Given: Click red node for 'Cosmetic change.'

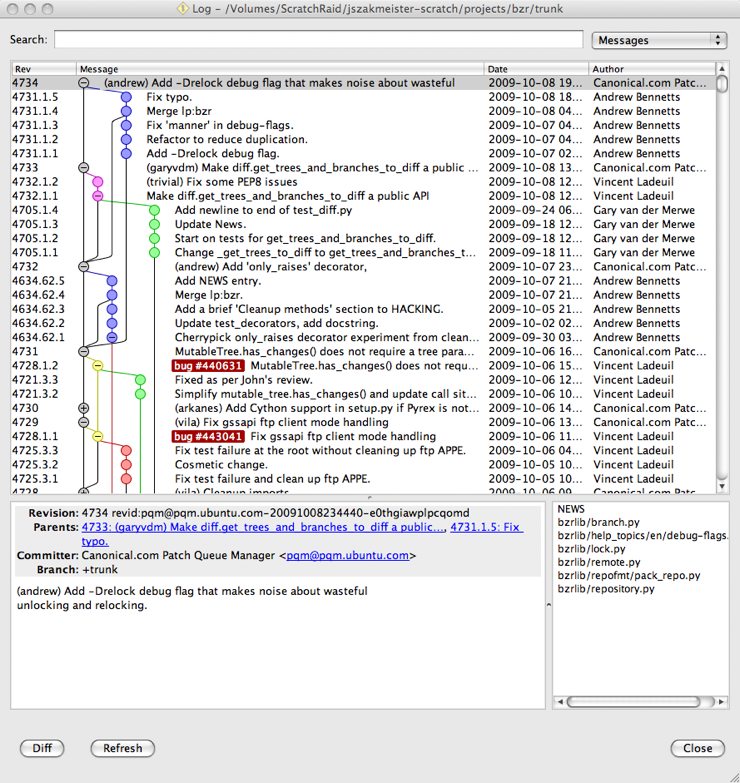Looking at the screenshot, I should tap(126, 465).
